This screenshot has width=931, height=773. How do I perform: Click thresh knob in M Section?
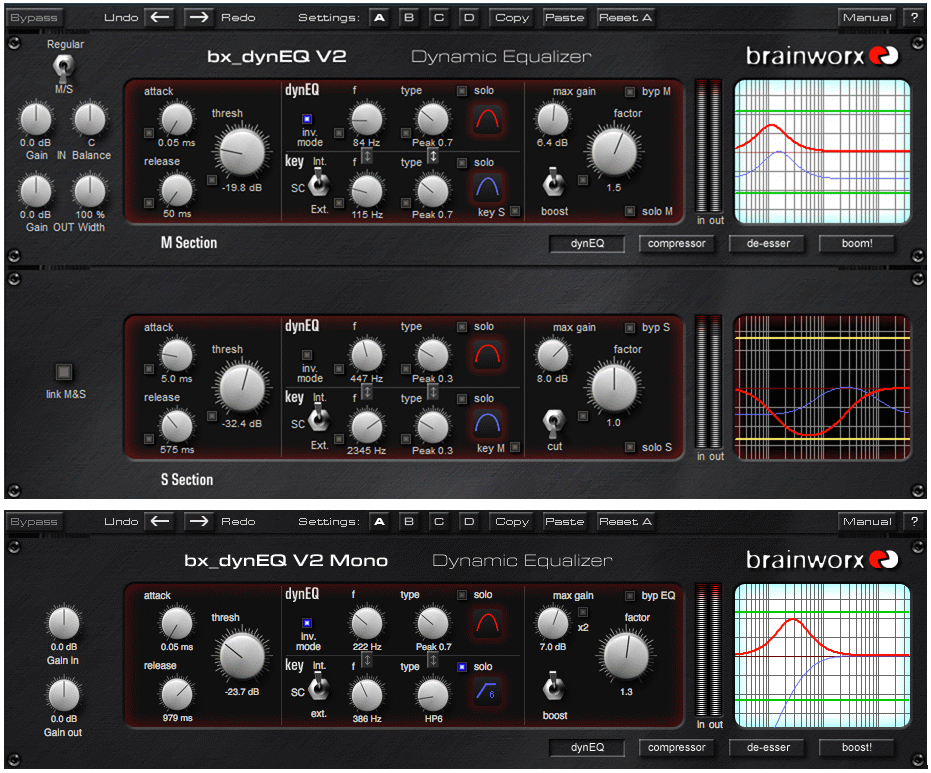242,152
